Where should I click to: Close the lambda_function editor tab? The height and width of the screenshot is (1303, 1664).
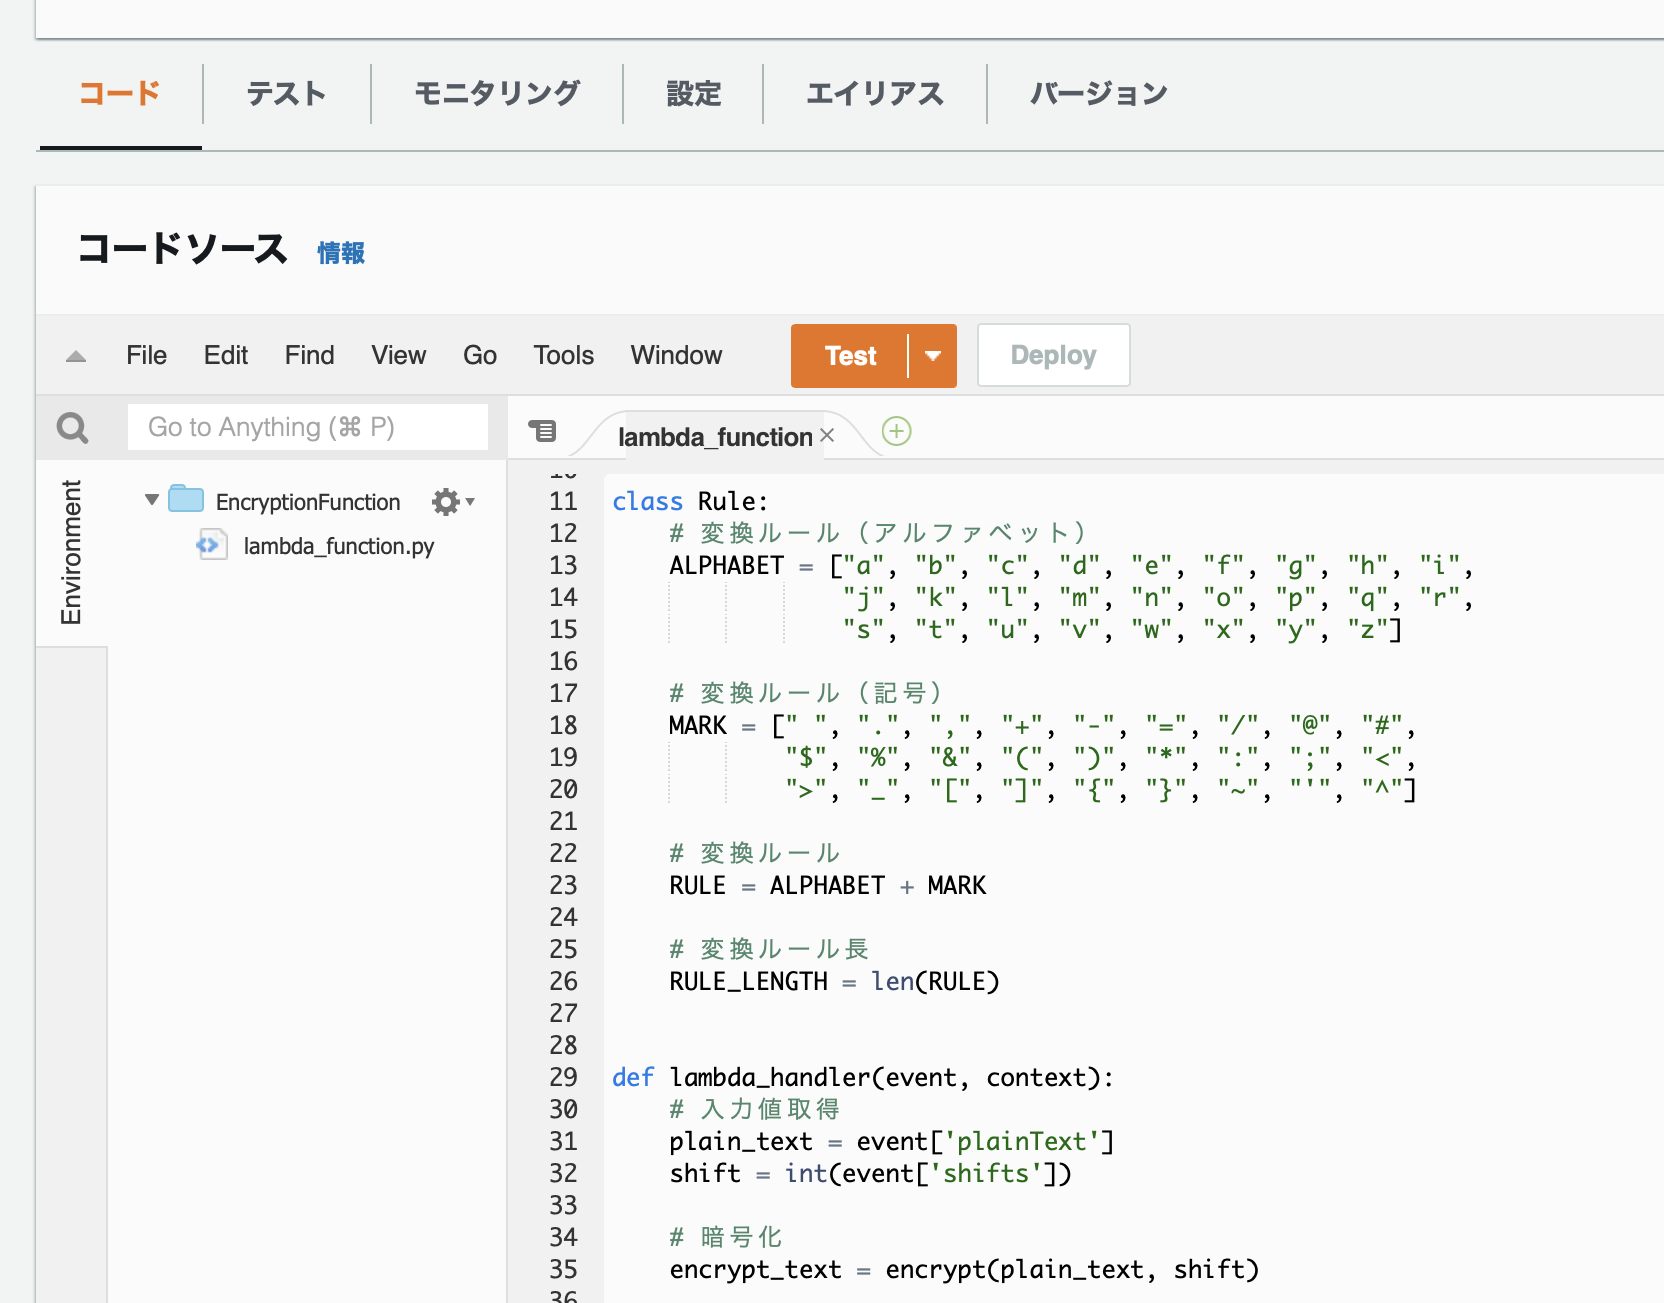[x=827, y=434]
